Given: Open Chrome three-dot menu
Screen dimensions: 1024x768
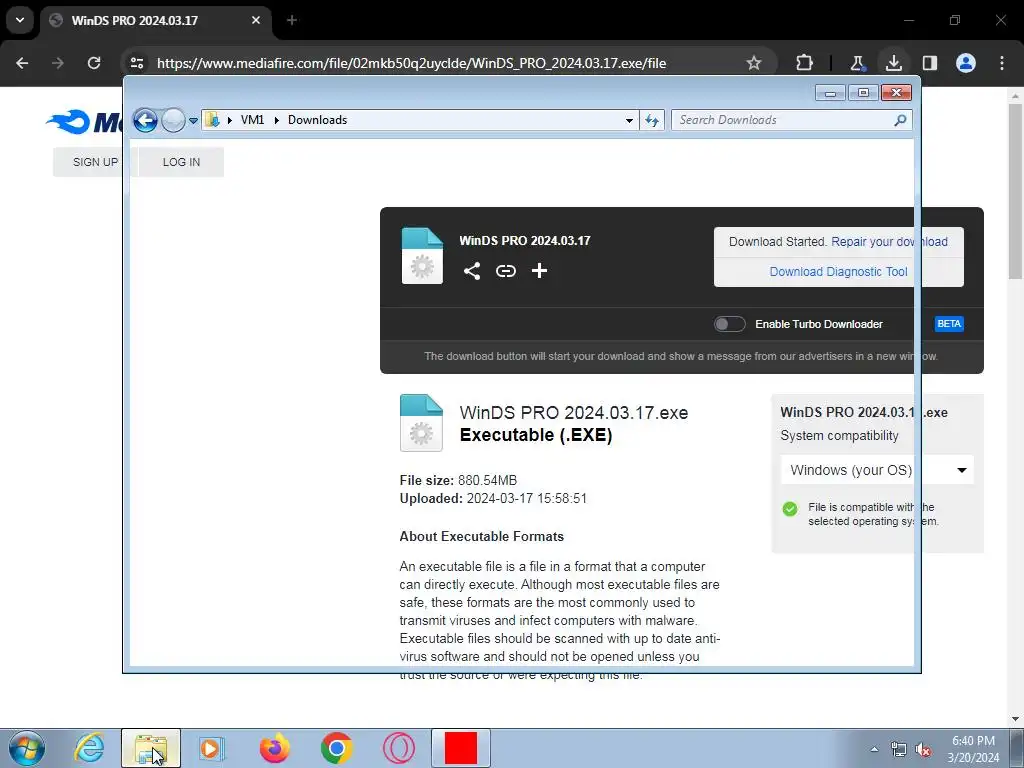Looking at the screenshot, I should pos(1002,63).
